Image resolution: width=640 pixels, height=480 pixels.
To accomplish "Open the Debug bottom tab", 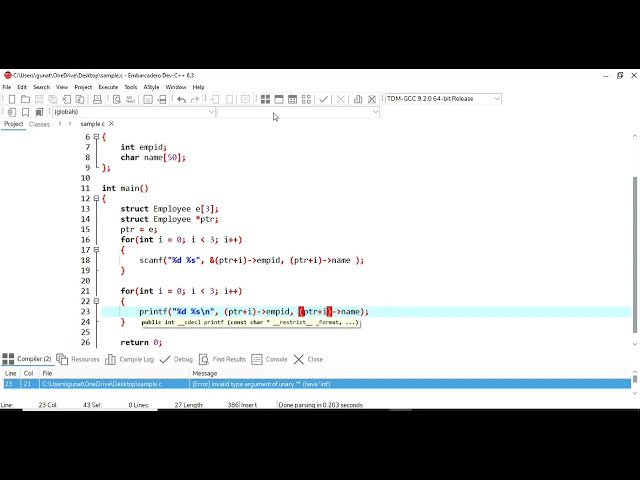I will point(176,359).
